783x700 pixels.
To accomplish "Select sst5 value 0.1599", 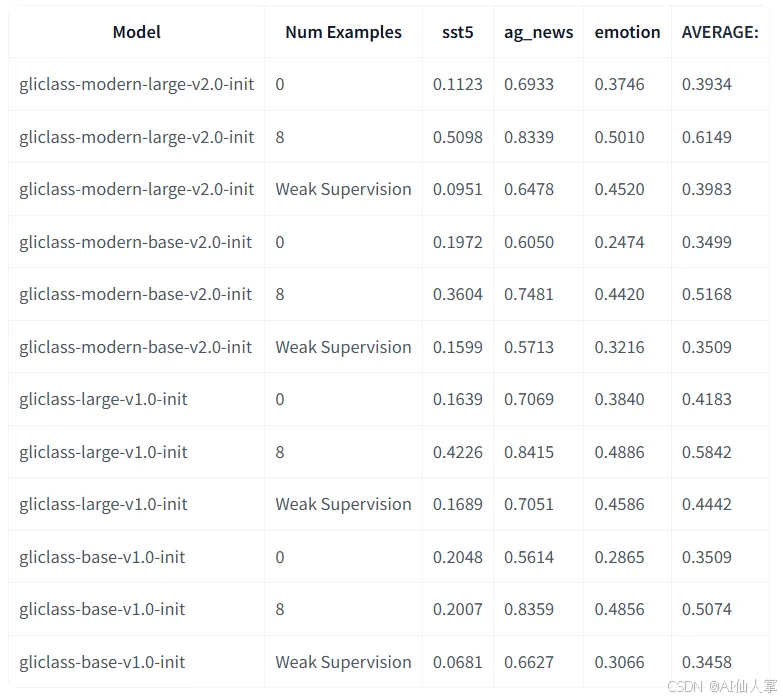I will point(457,348).
